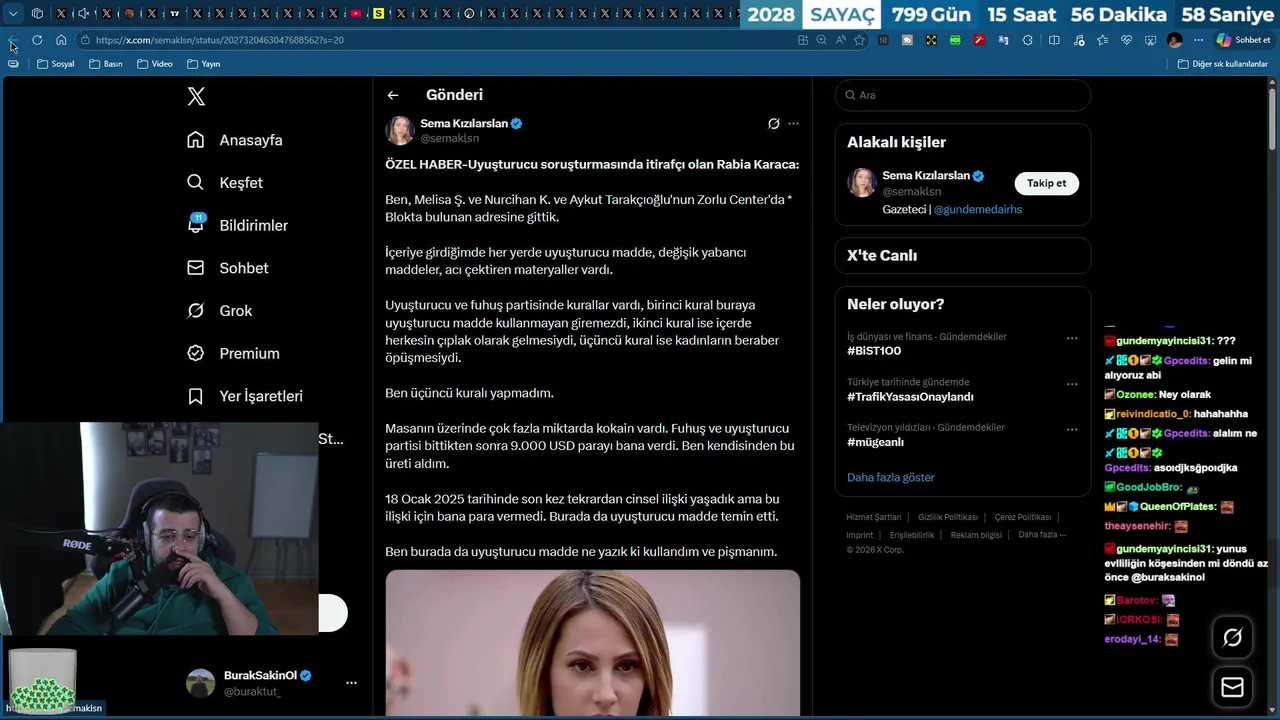Open Premium page

[x=234, y=353]
